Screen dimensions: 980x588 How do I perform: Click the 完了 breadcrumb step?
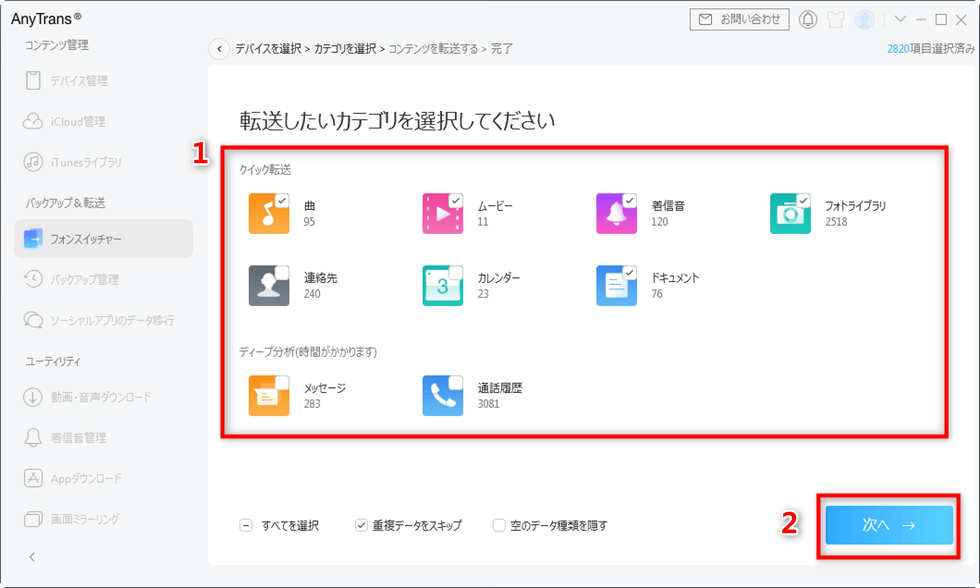pos(501,49)
